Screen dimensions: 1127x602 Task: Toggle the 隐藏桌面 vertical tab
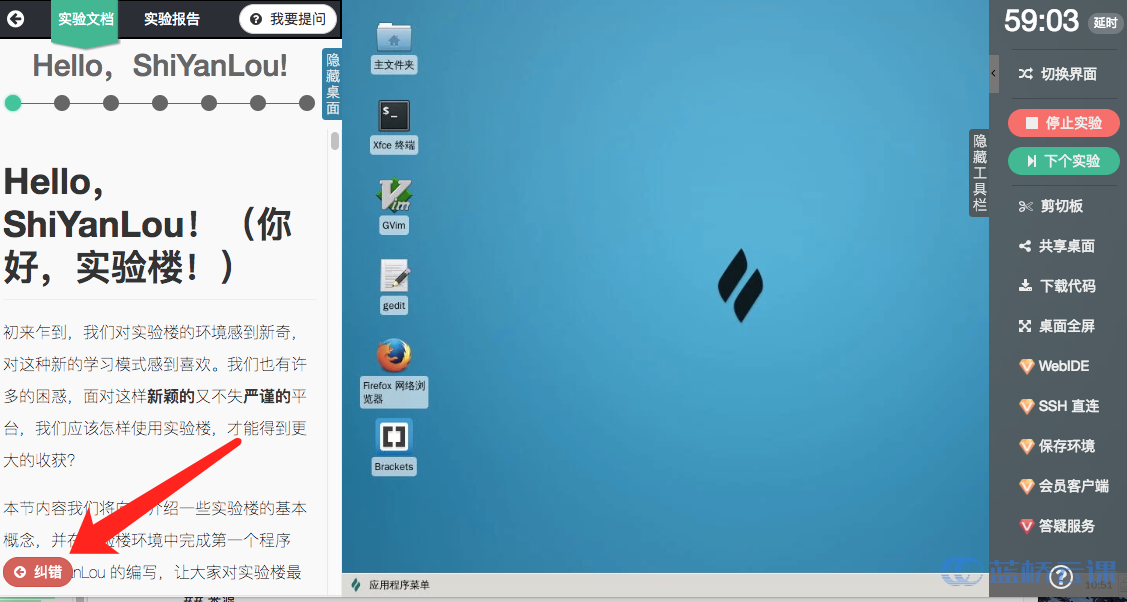(x=333, y=83)
